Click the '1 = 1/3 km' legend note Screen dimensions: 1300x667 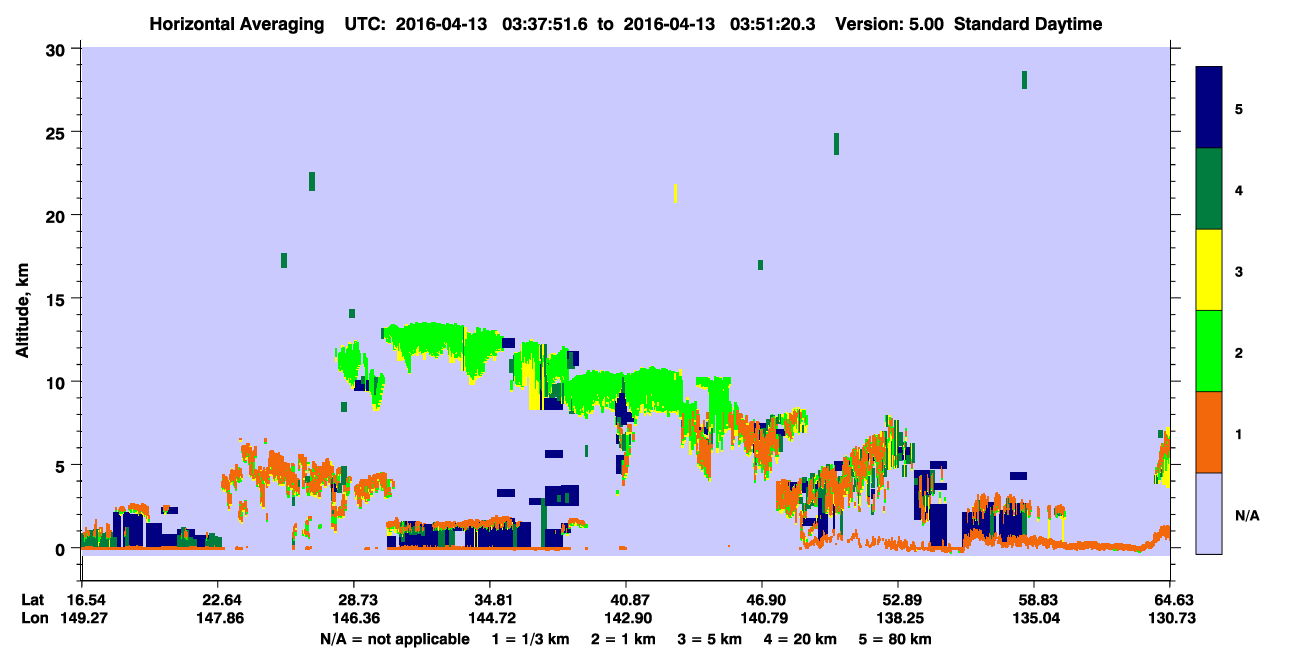tap(531, 639)
